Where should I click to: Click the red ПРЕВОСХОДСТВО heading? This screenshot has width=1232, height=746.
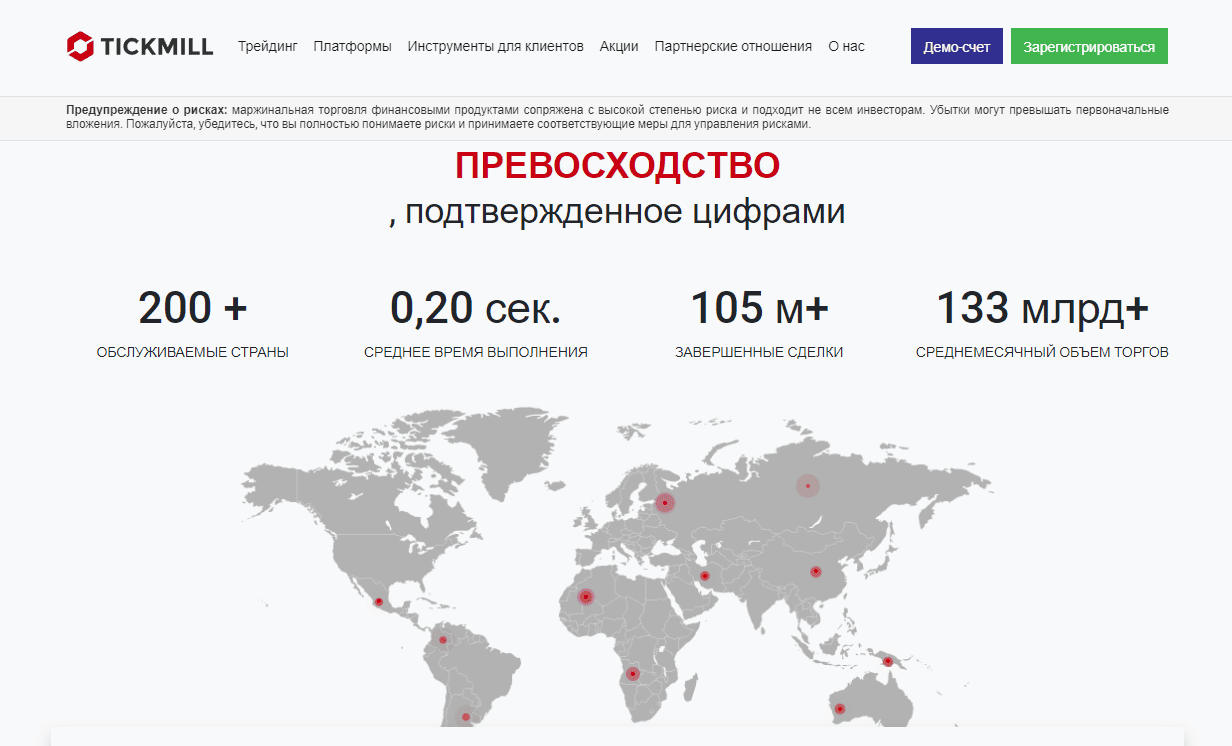tap(617, 166)
